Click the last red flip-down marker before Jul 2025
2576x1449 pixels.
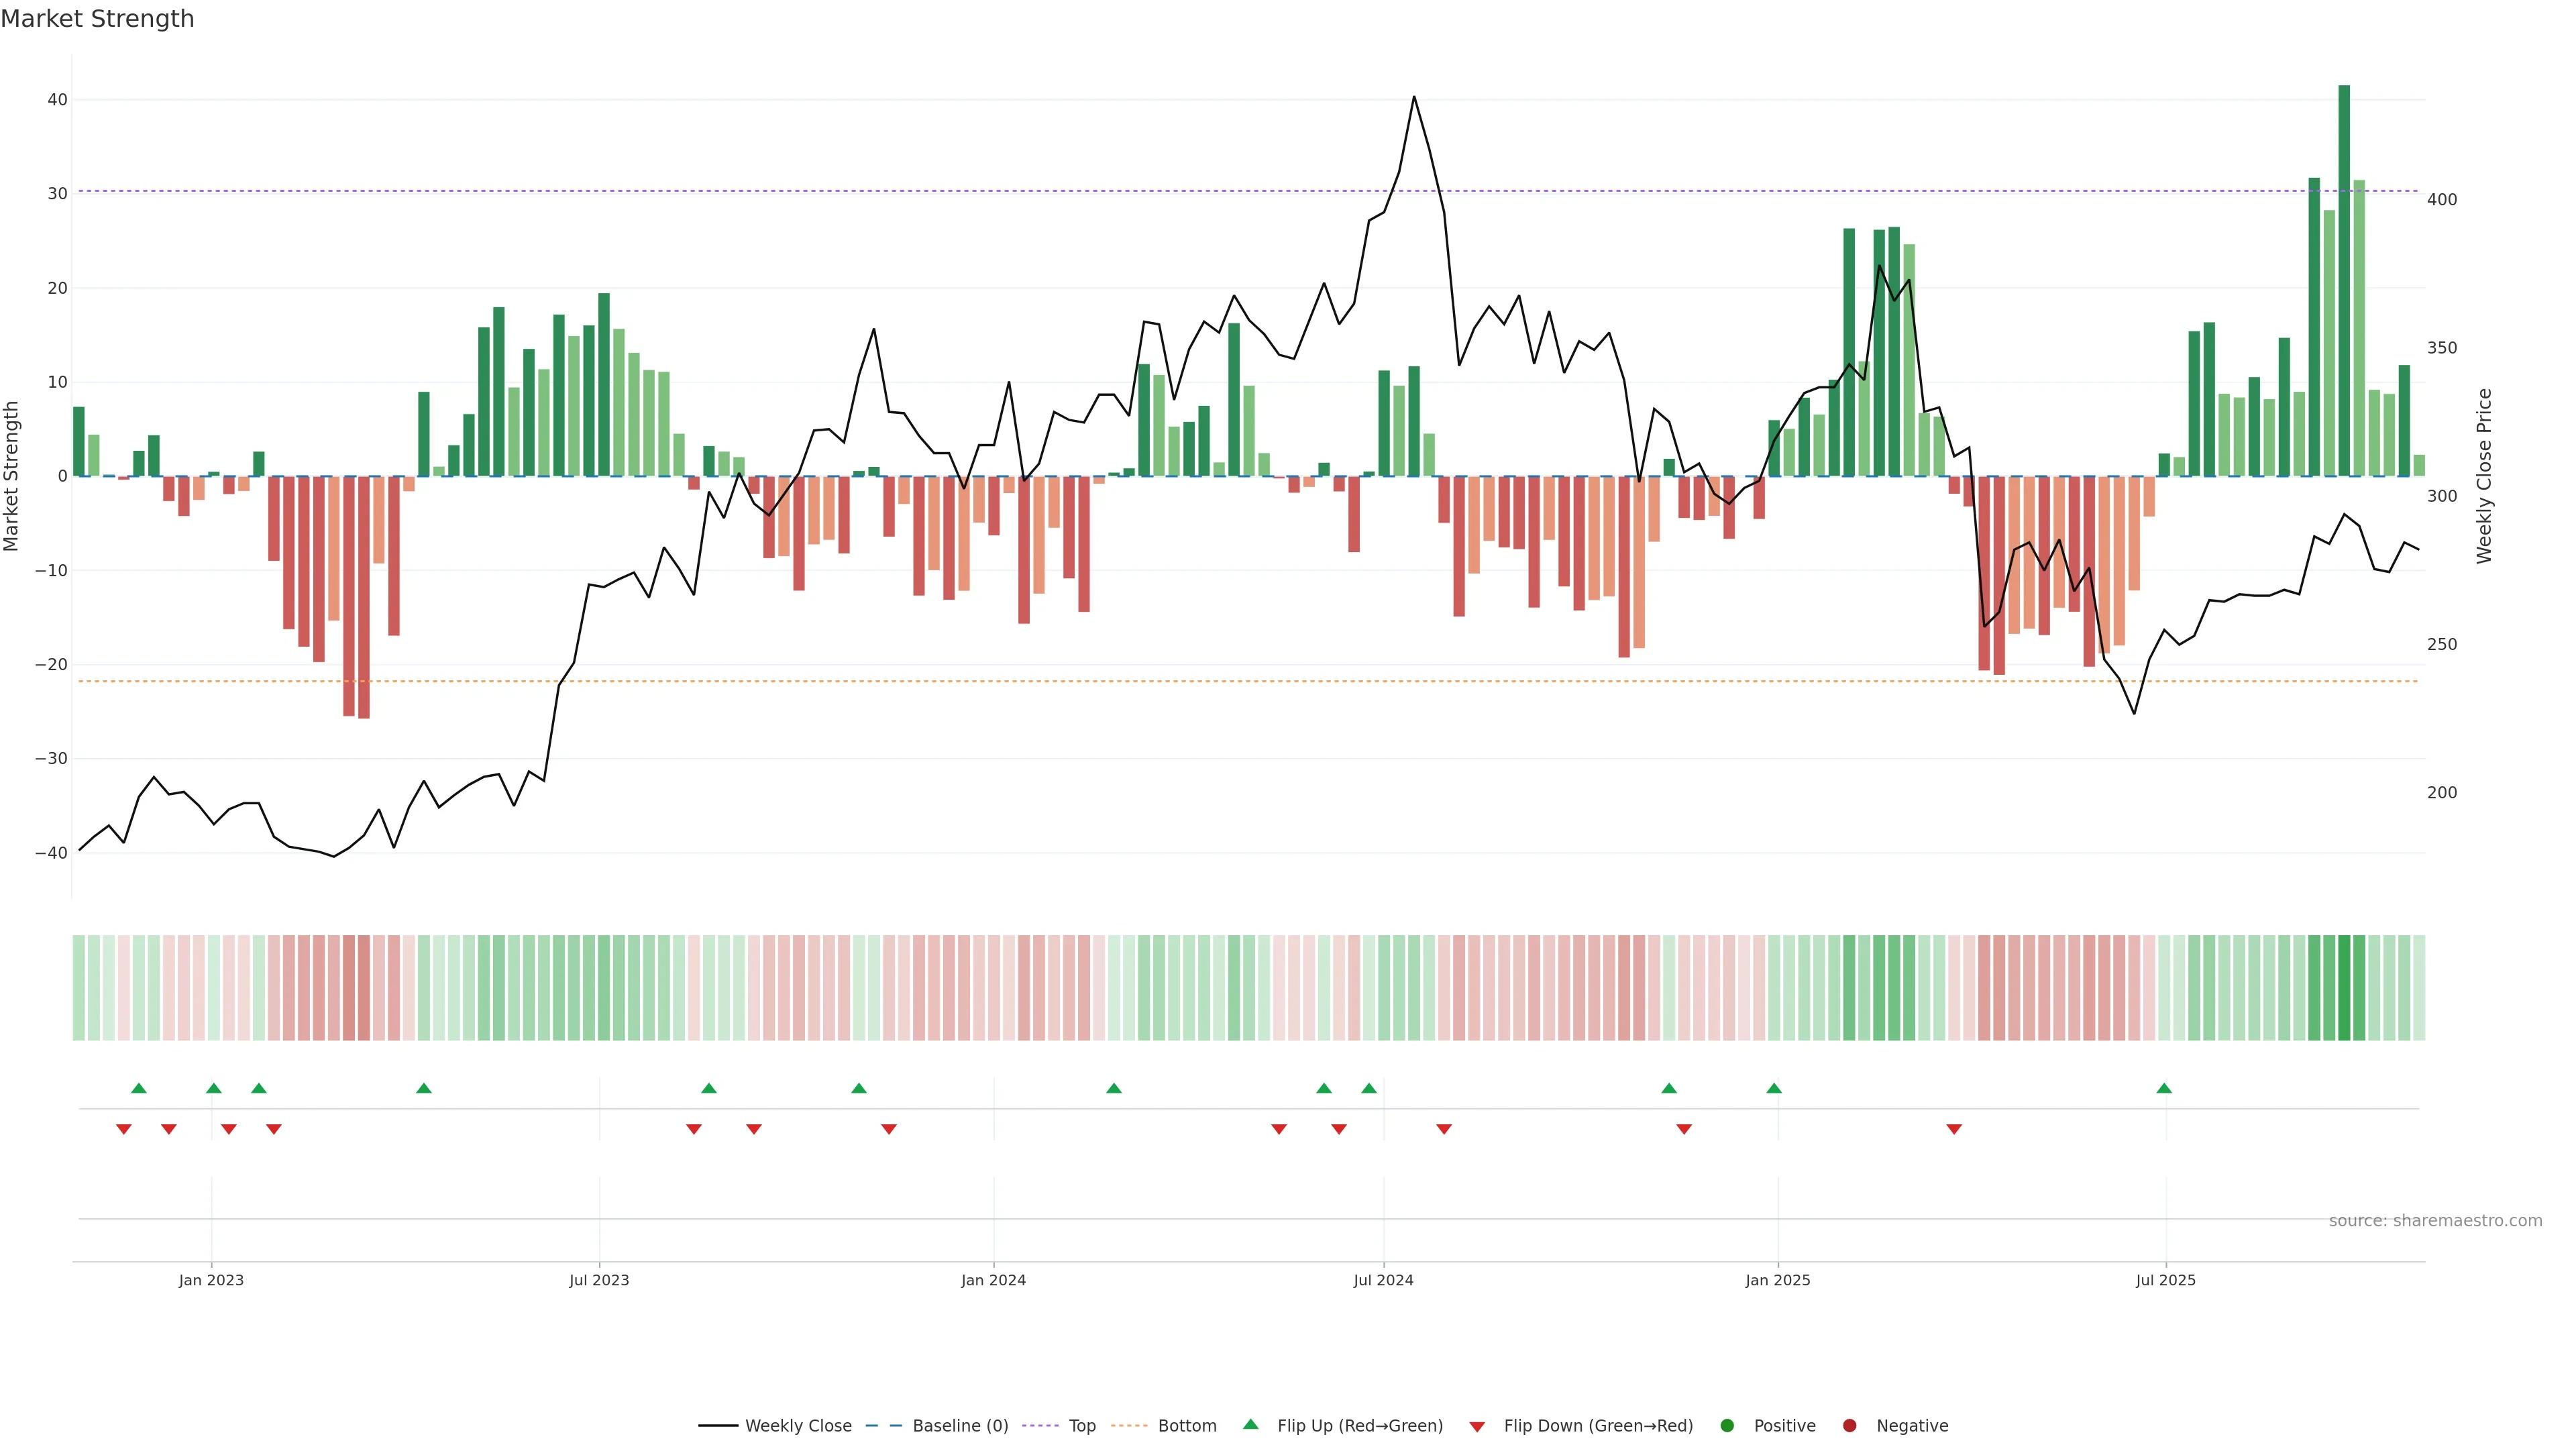click(x=1954, y=1129)
